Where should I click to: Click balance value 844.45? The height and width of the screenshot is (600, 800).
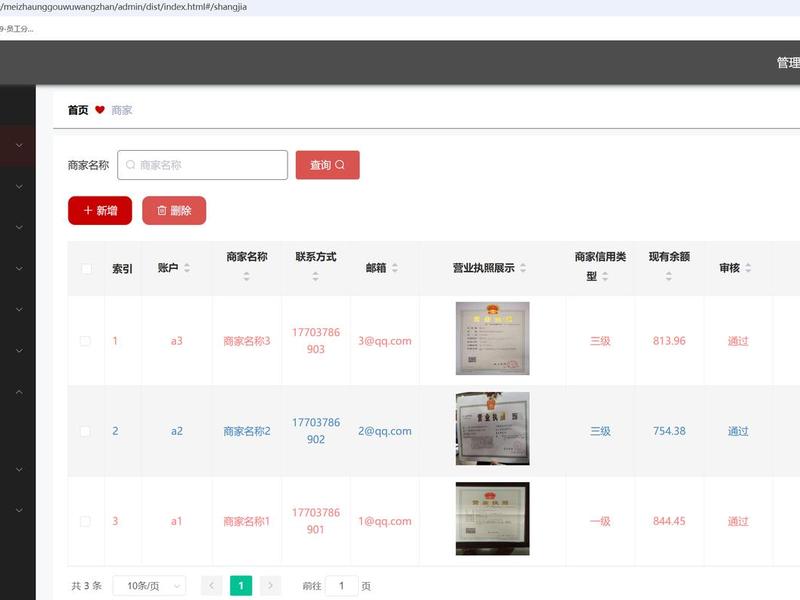(669, 521)
